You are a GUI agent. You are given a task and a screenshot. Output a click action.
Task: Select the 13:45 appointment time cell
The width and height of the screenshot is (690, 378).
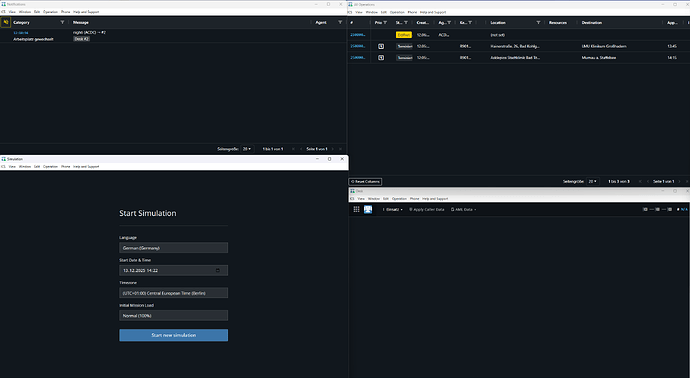coord(672,46)
